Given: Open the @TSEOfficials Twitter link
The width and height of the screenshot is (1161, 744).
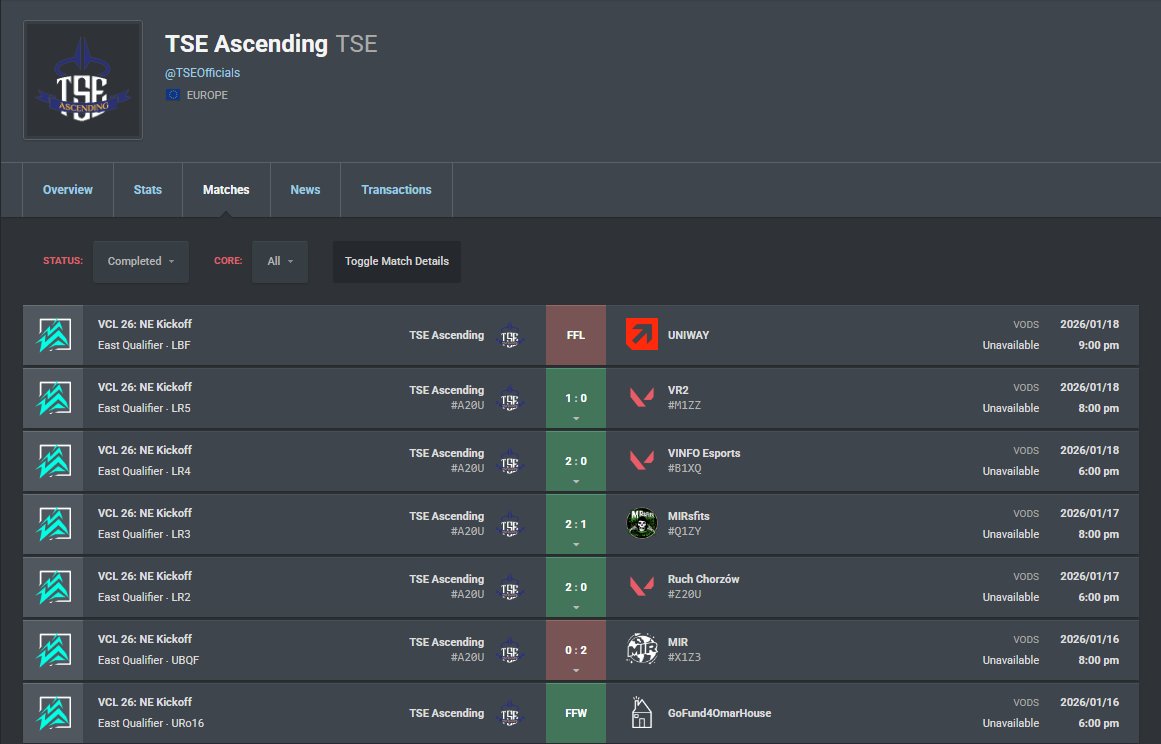Looking at the screenshot, I should click(202, 73).
